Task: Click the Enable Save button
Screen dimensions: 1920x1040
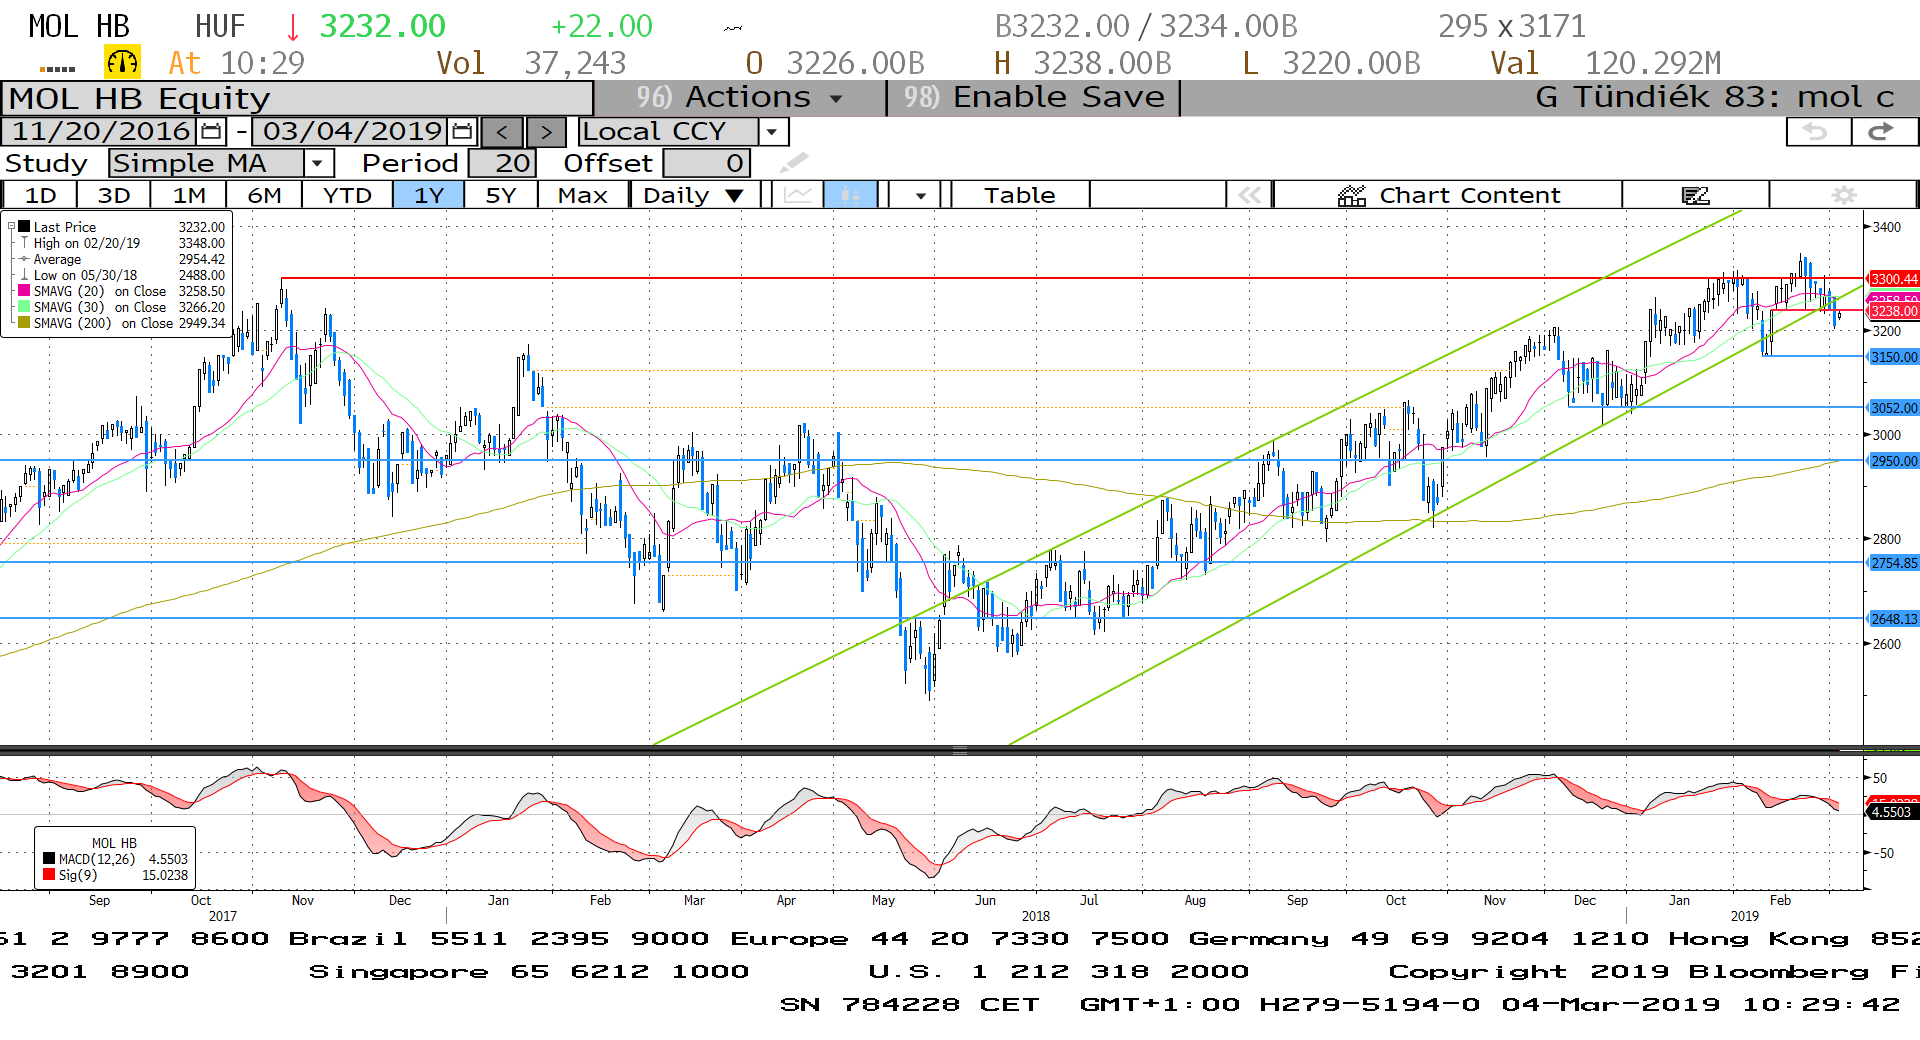Action: (x=1033, y=98)
